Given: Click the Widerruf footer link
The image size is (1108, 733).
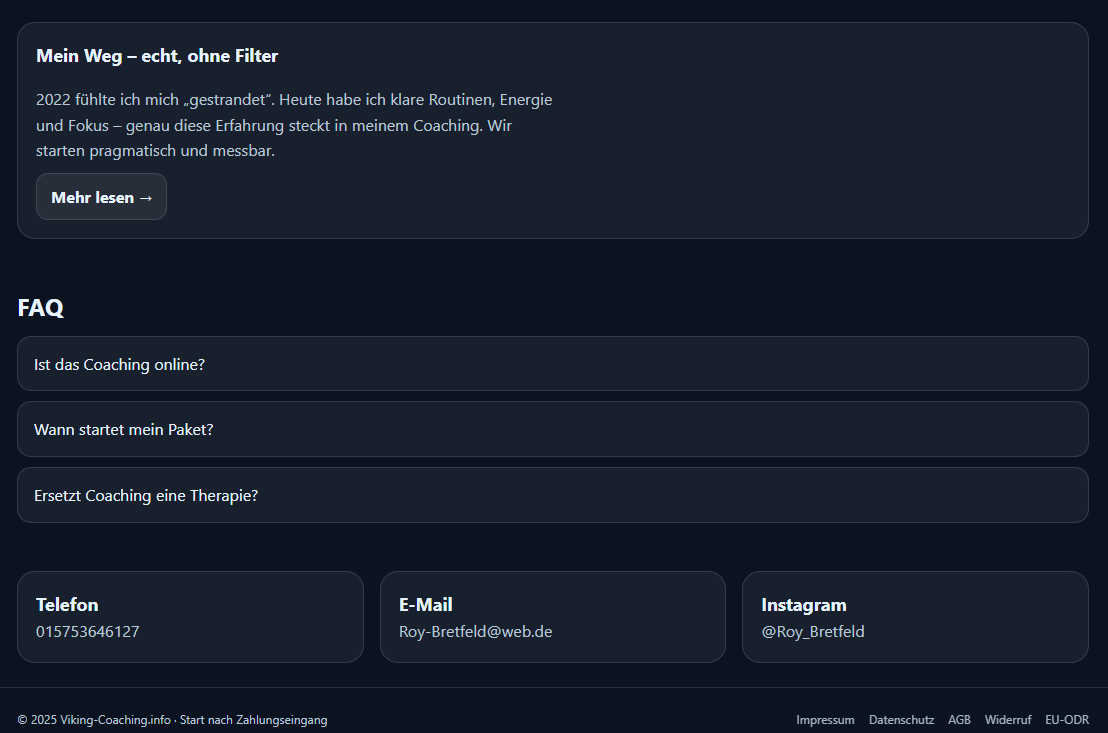Looking at the screenshot, I should point(1007,720).
